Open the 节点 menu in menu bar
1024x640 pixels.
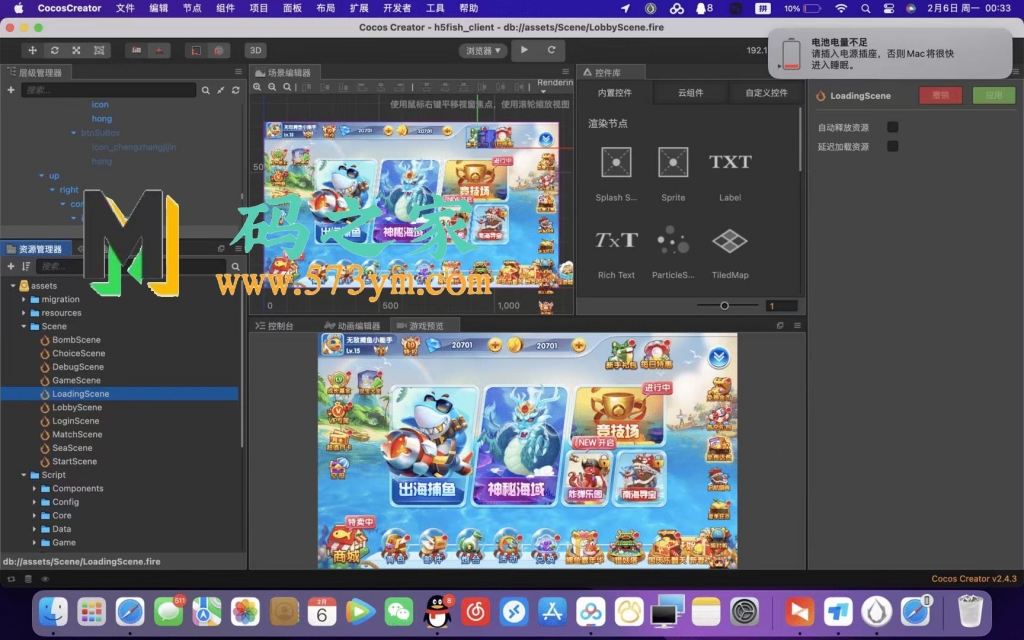(192, 8)
